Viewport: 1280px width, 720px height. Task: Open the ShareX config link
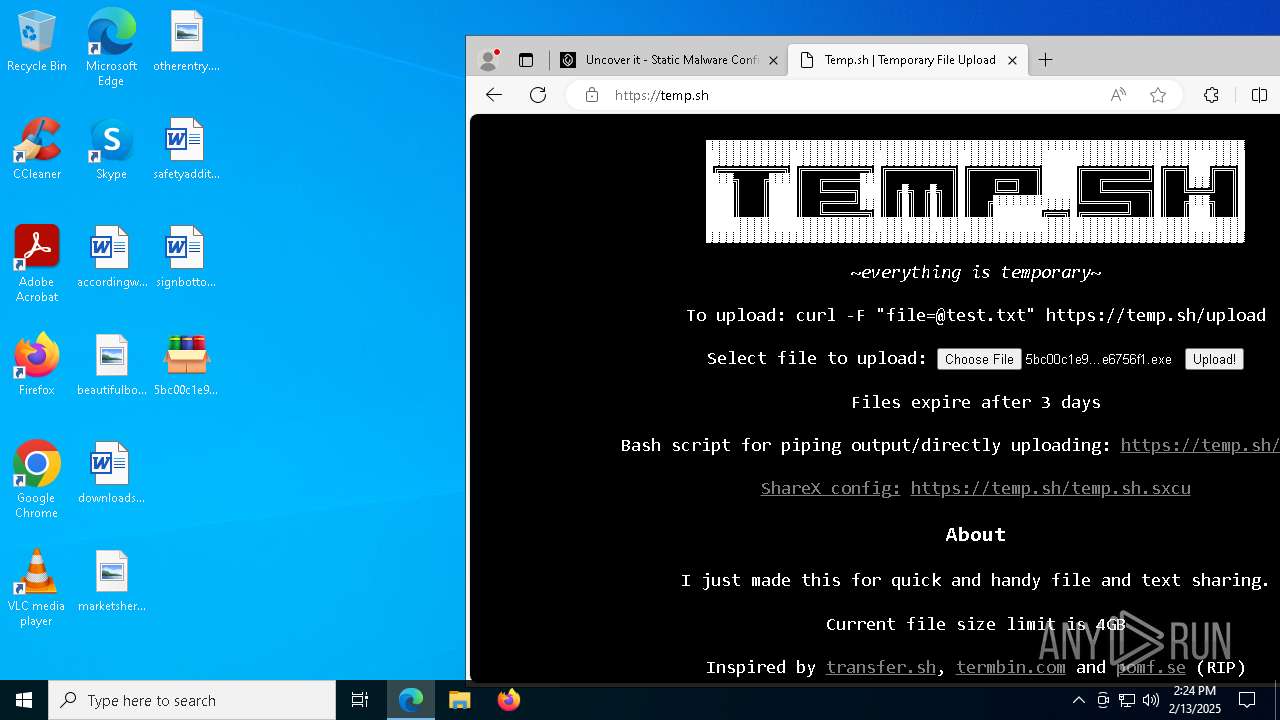(830, 488)
